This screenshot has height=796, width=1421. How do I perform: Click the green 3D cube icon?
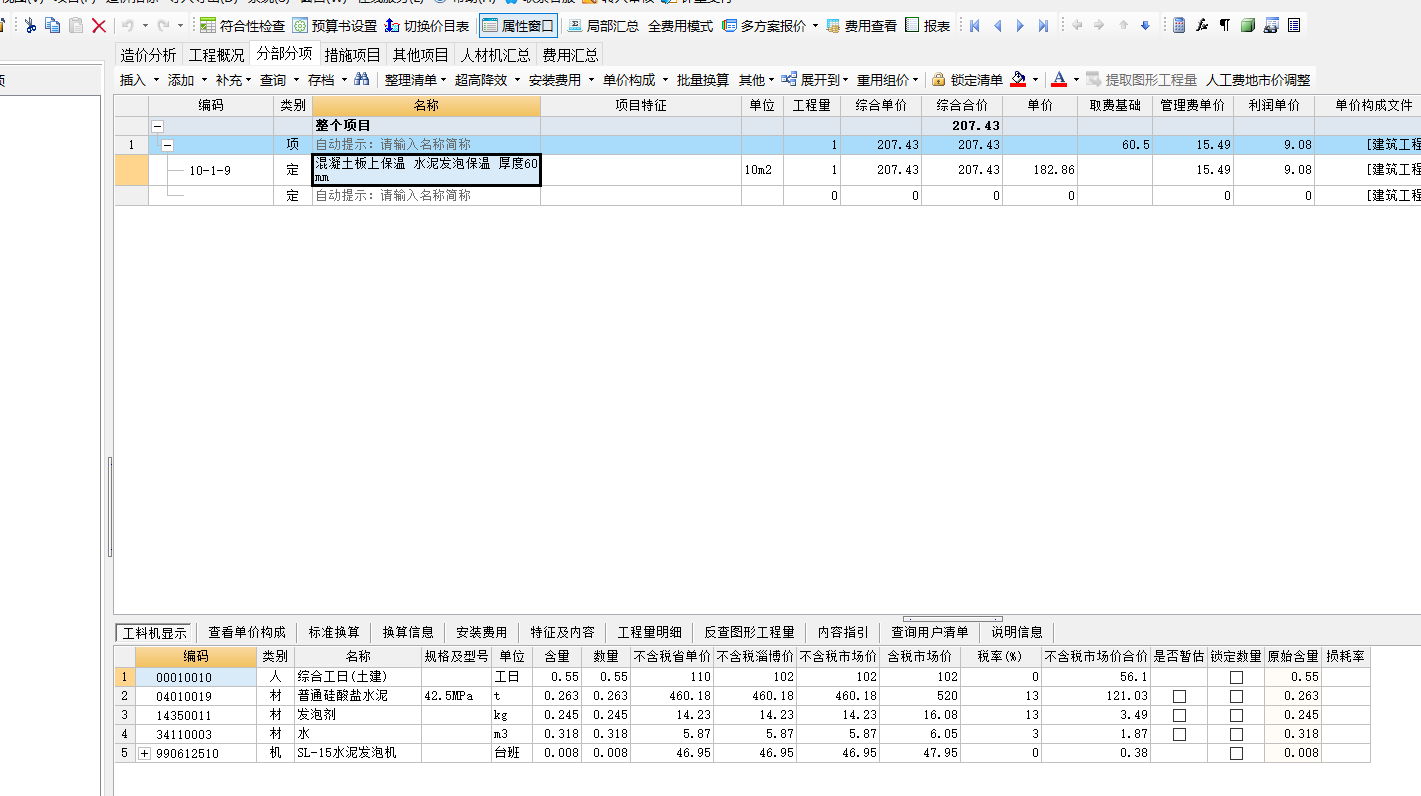point(1248,26)
